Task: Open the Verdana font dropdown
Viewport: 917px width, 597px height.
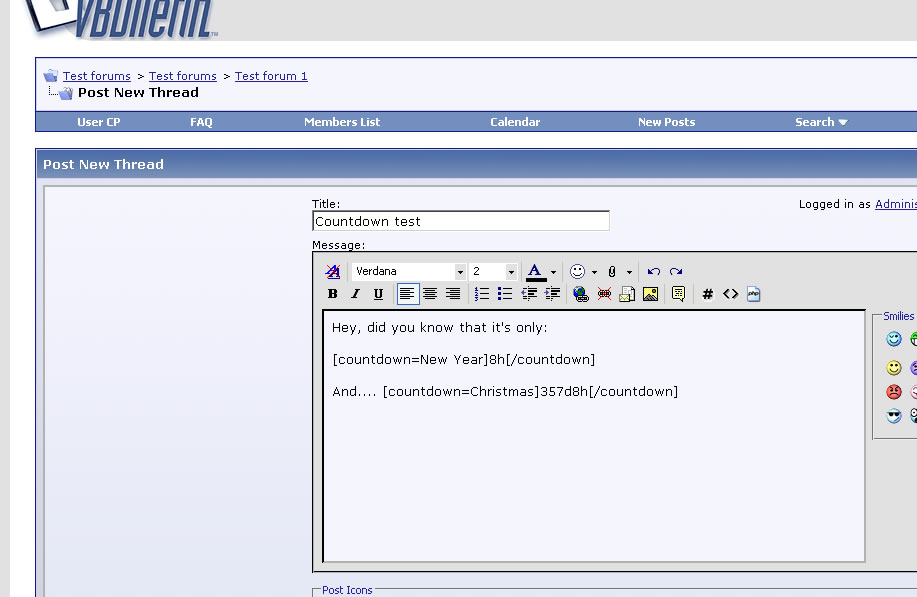Action: tap(460, 272)
